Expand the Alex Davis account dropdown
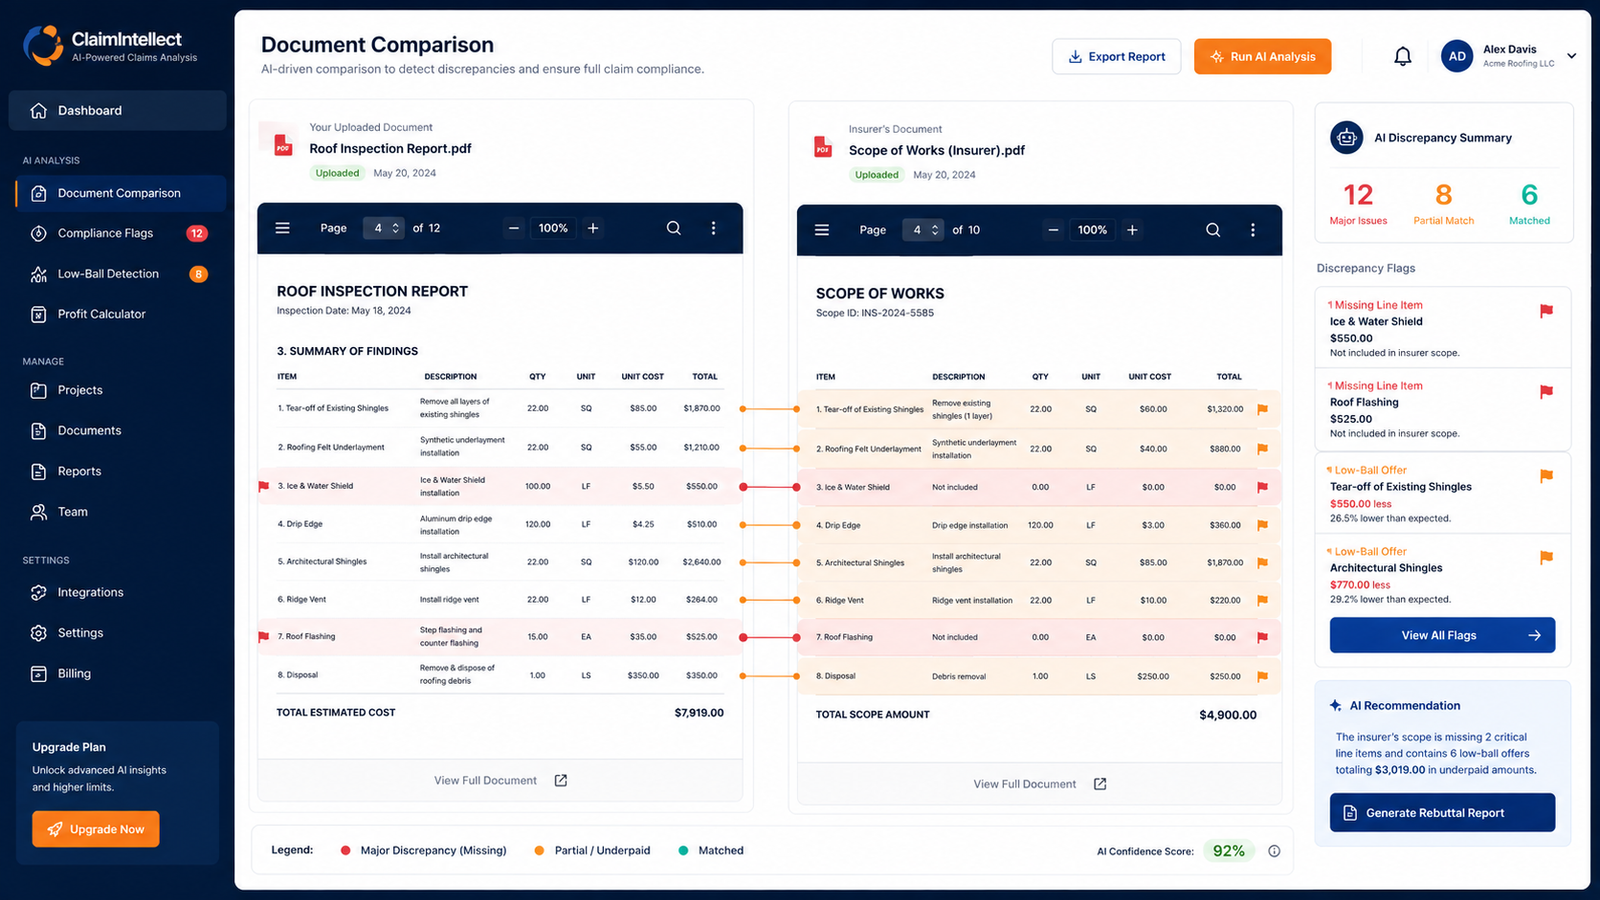 click(1571, 56)
